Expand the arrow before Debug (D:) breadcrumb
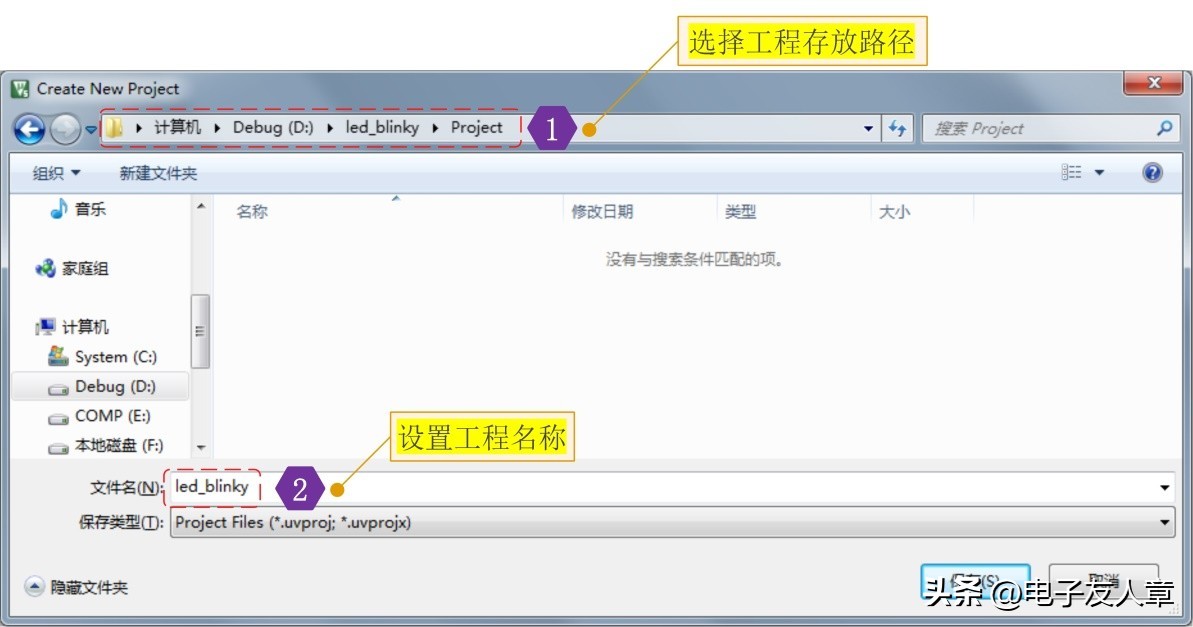Image resolution: width=1193 pixels, height=627 pixels. tap(217, 128)
